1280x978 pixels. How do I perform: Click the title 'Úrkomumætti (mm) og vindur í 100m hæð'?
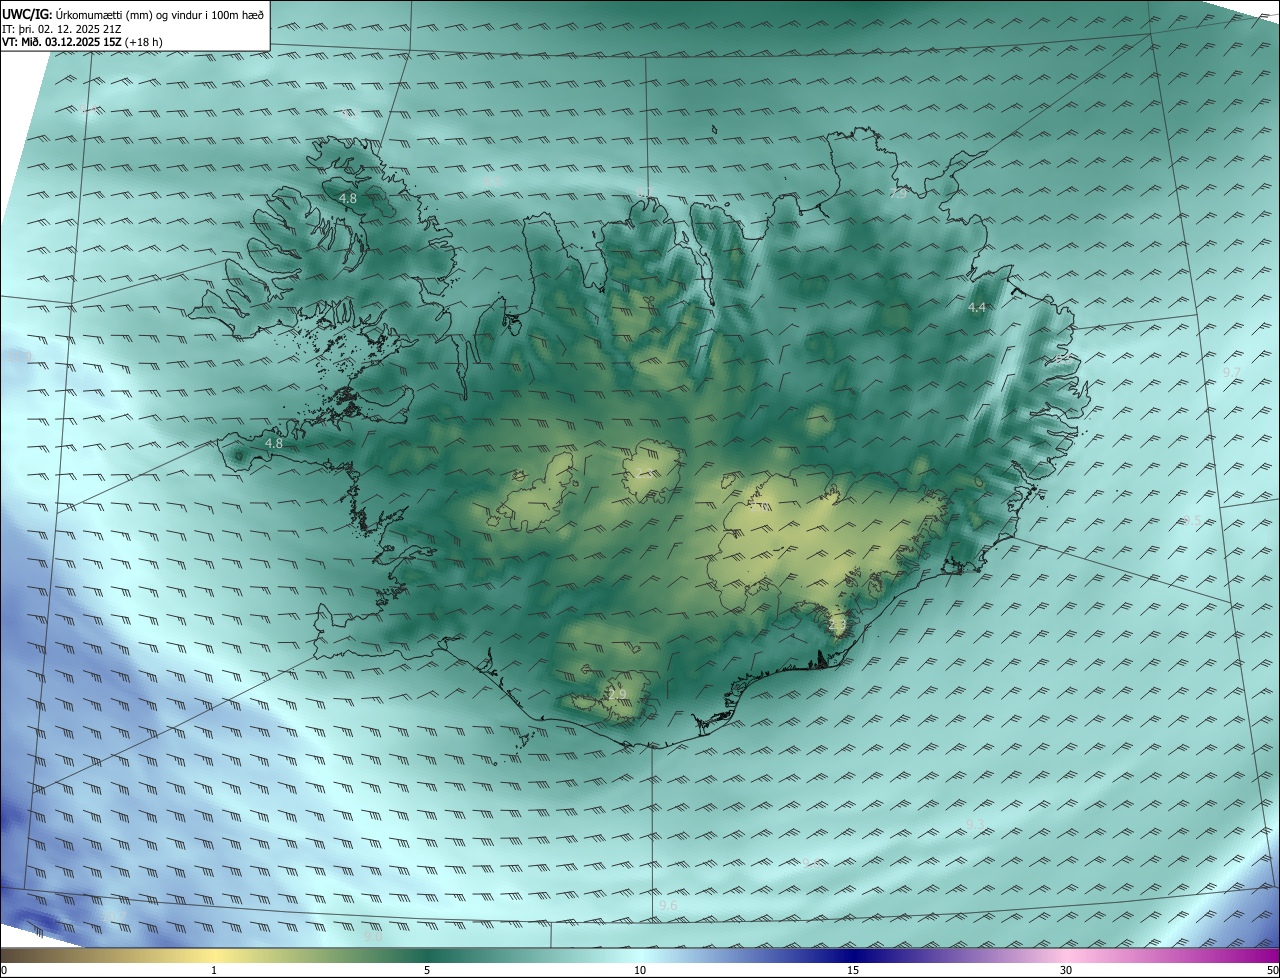pos(161,13)
